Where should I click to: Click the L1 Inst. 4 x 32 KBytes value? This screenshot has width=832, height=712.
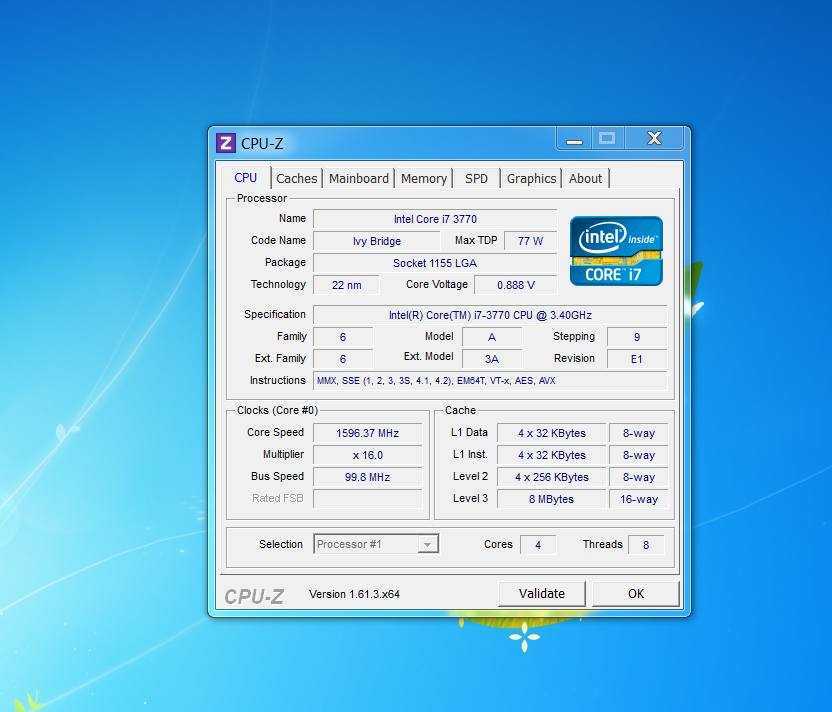(551, 455)
